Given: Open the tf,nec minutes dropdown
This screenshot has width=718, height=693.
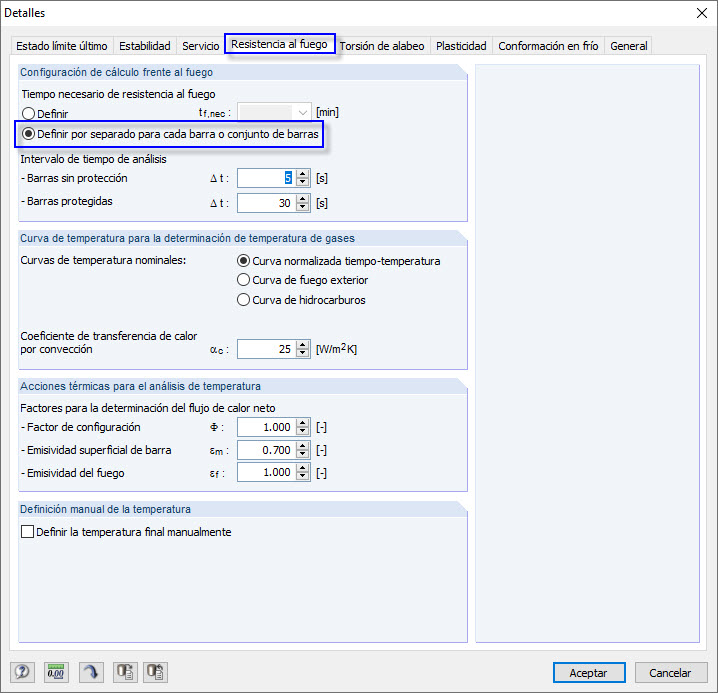Looking at the screenshot, I should pyautogui.click(x=302, y=112).
